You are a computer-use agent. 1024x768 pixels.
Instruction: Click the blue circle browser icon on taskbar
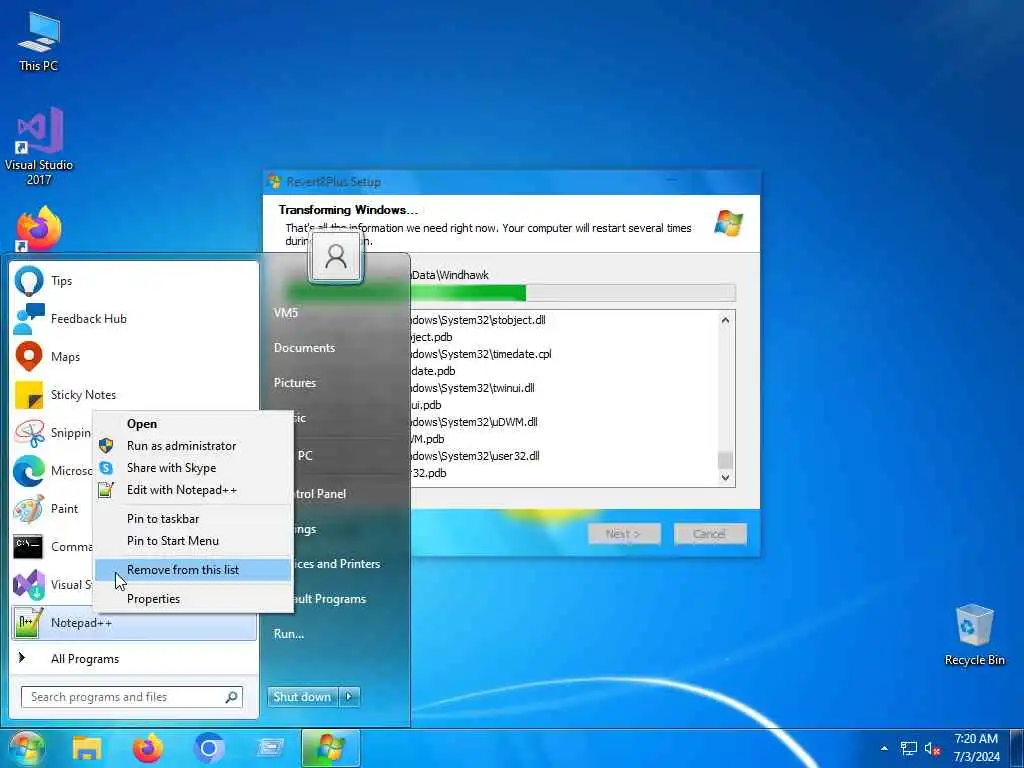[209, 748]
